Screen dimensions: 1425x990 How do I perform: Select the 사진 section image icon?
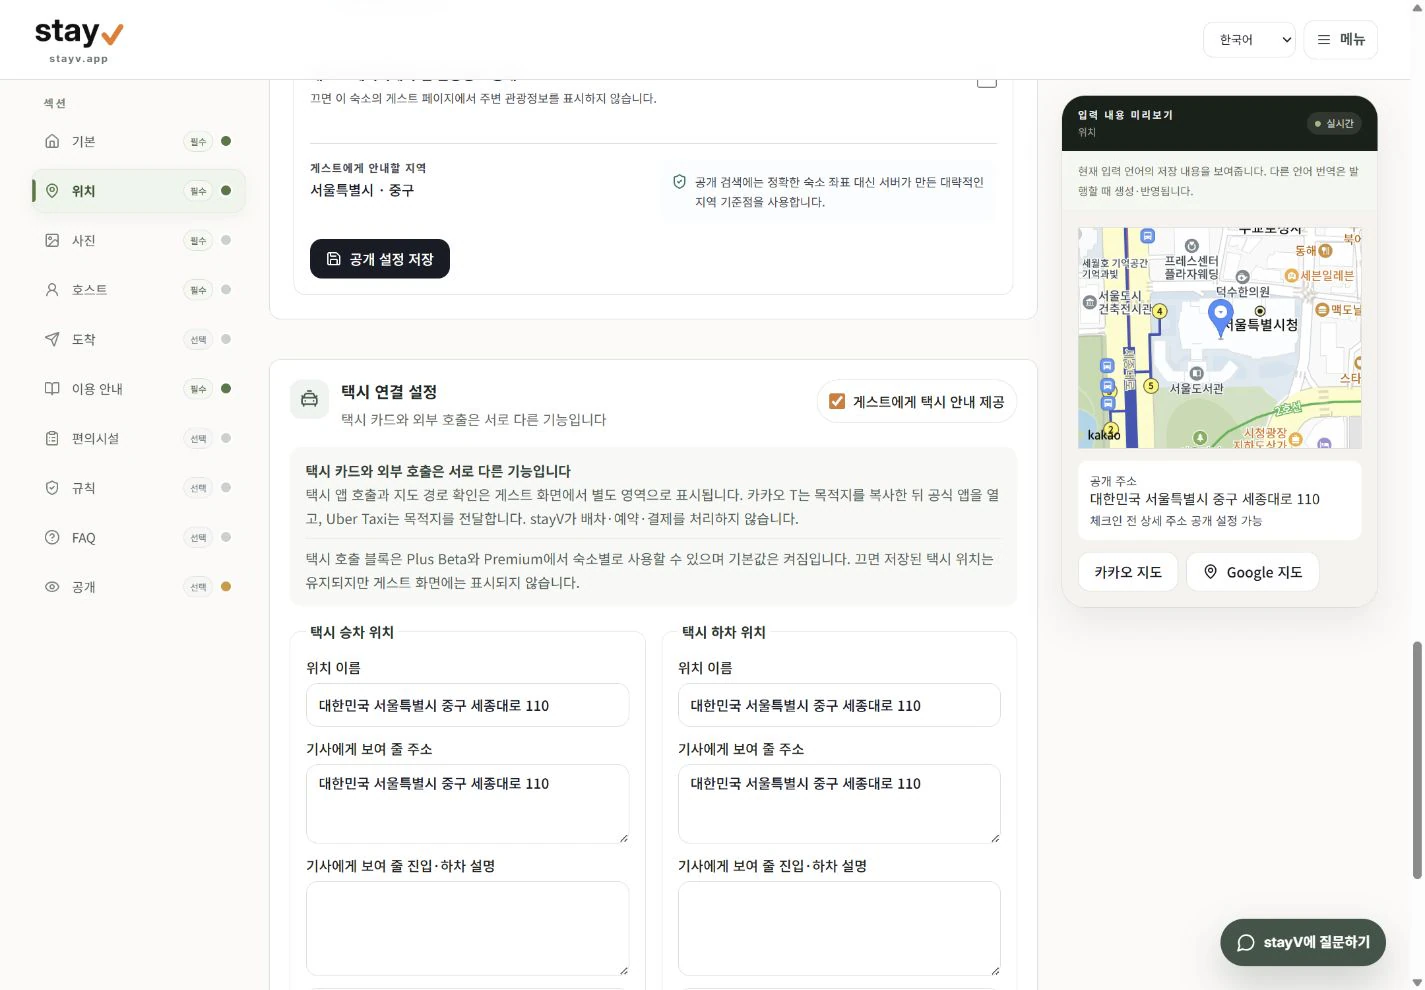click(x=52, y=240)
